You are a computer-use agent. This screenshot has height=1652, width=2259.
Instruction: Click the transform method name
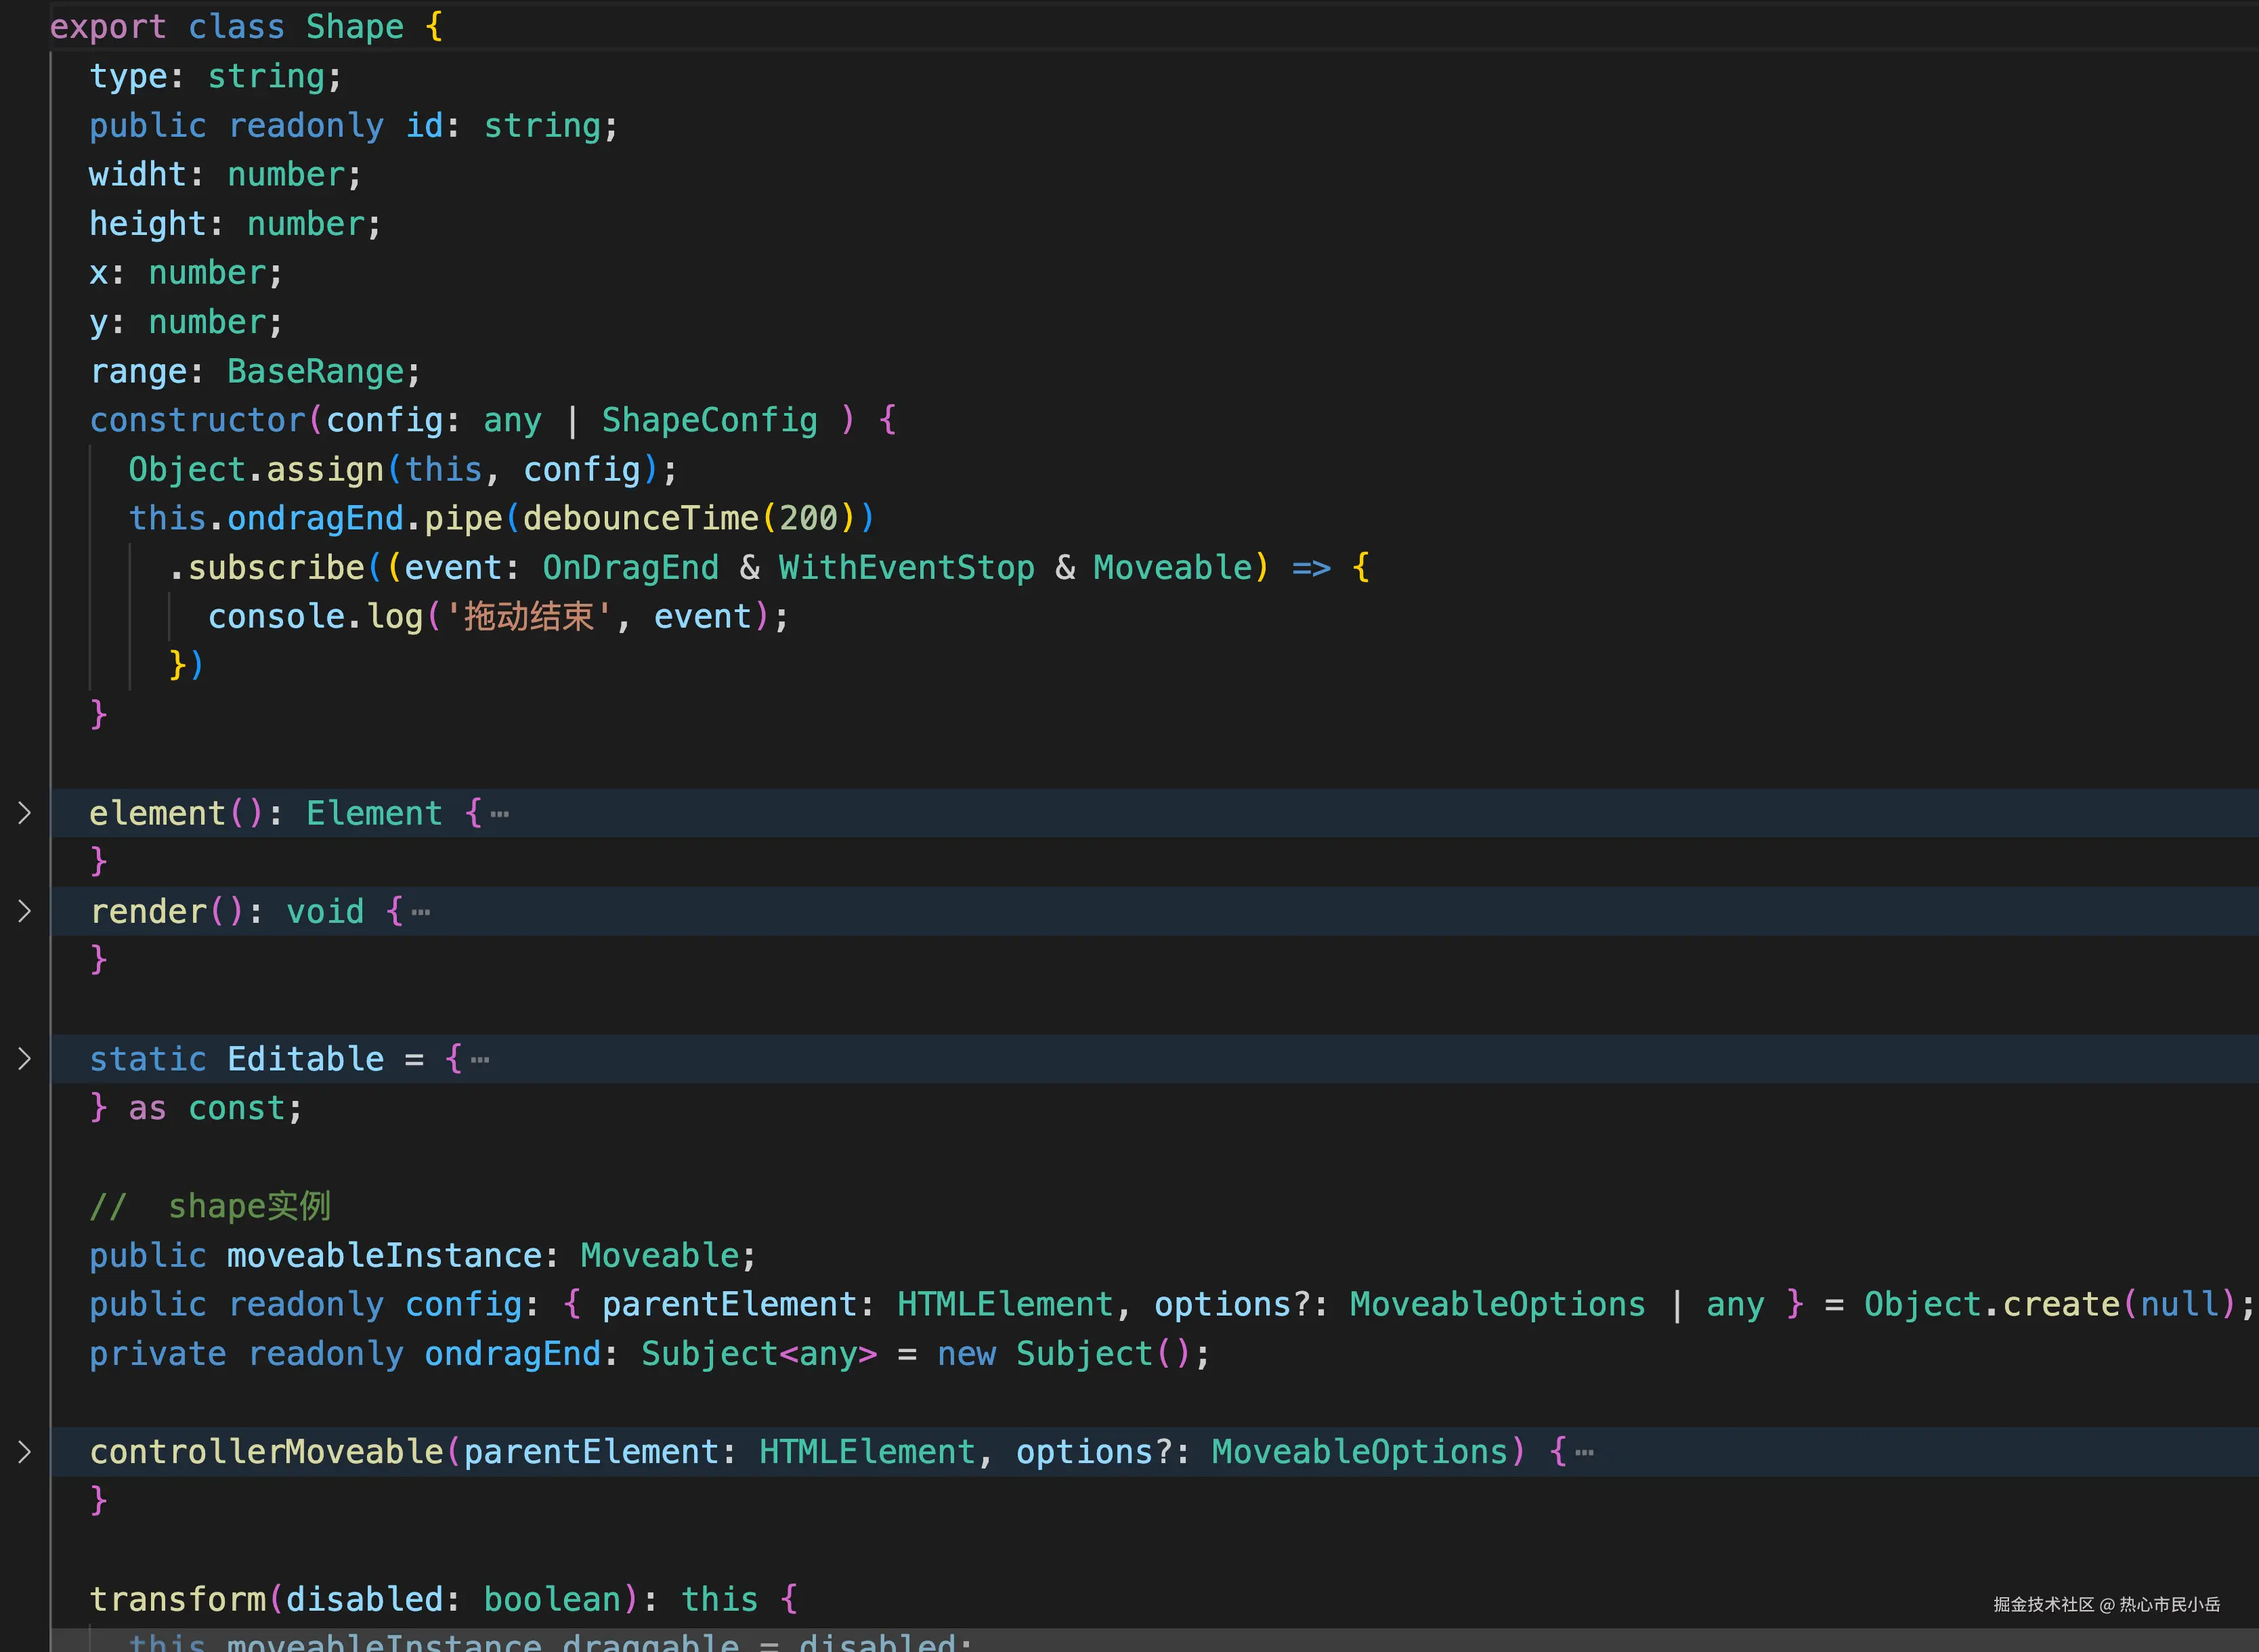coord(178,1599)
